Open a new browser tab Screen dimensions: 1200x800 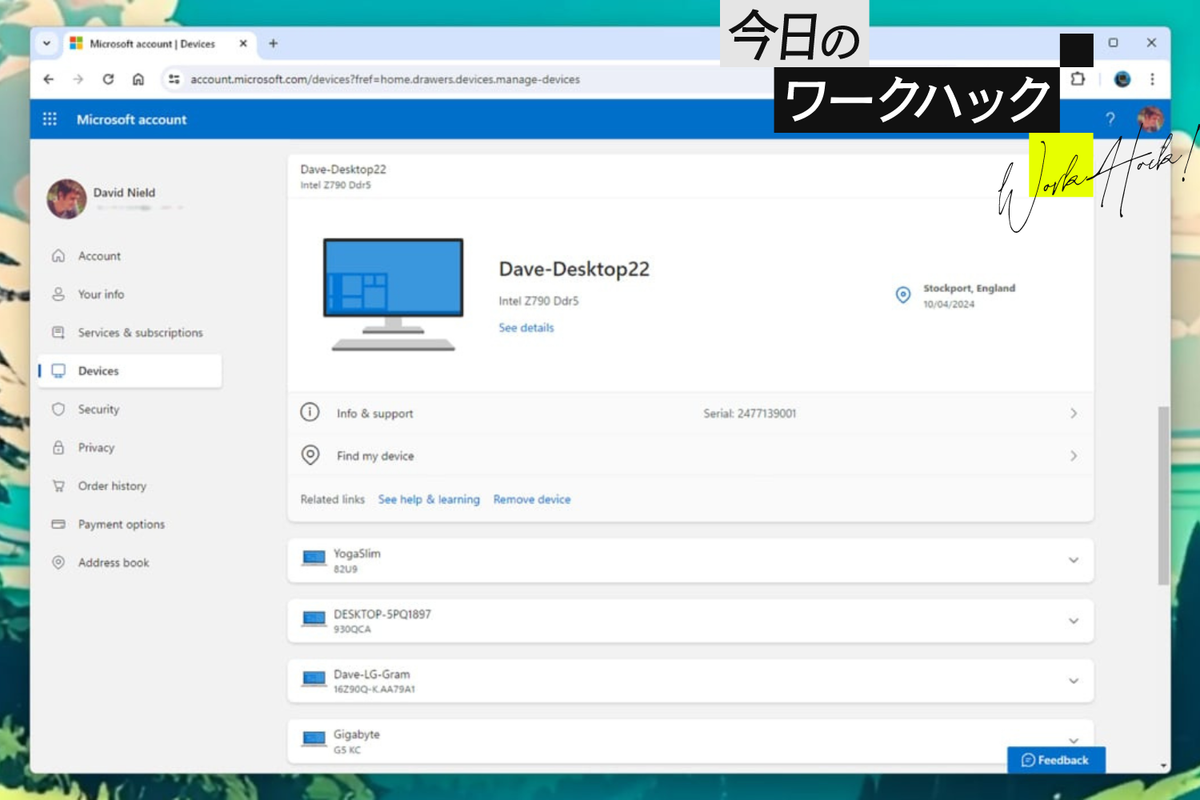(x=273, y=43)
